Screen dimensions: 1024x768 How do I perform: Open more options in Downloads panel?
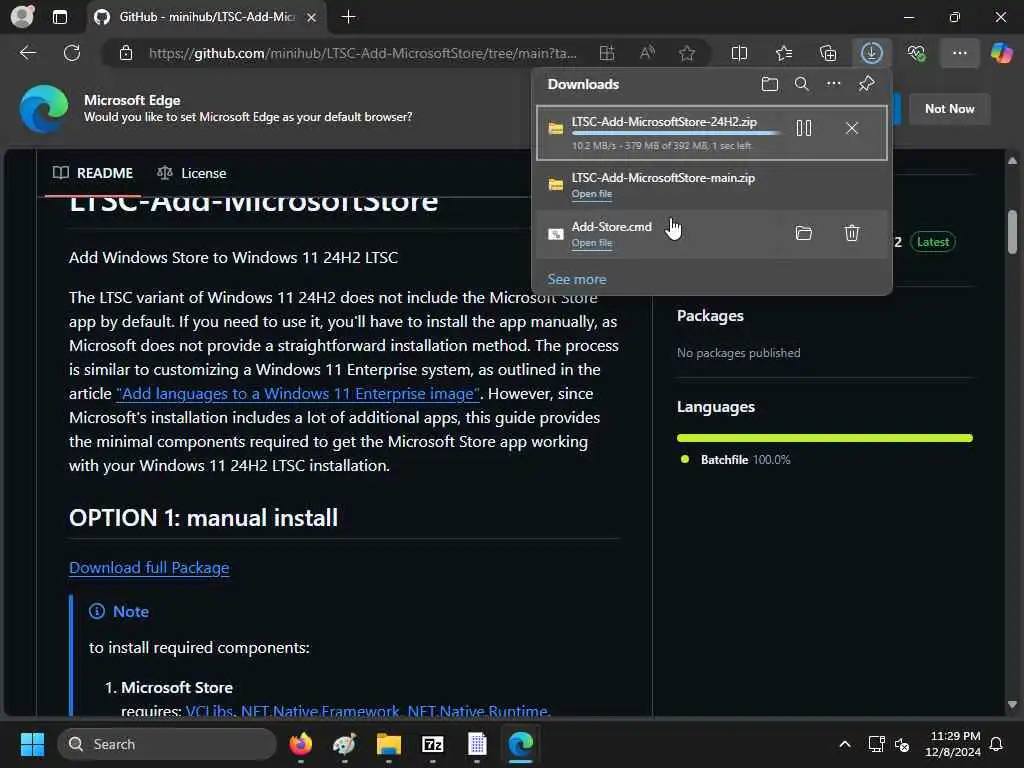point(834,84)
